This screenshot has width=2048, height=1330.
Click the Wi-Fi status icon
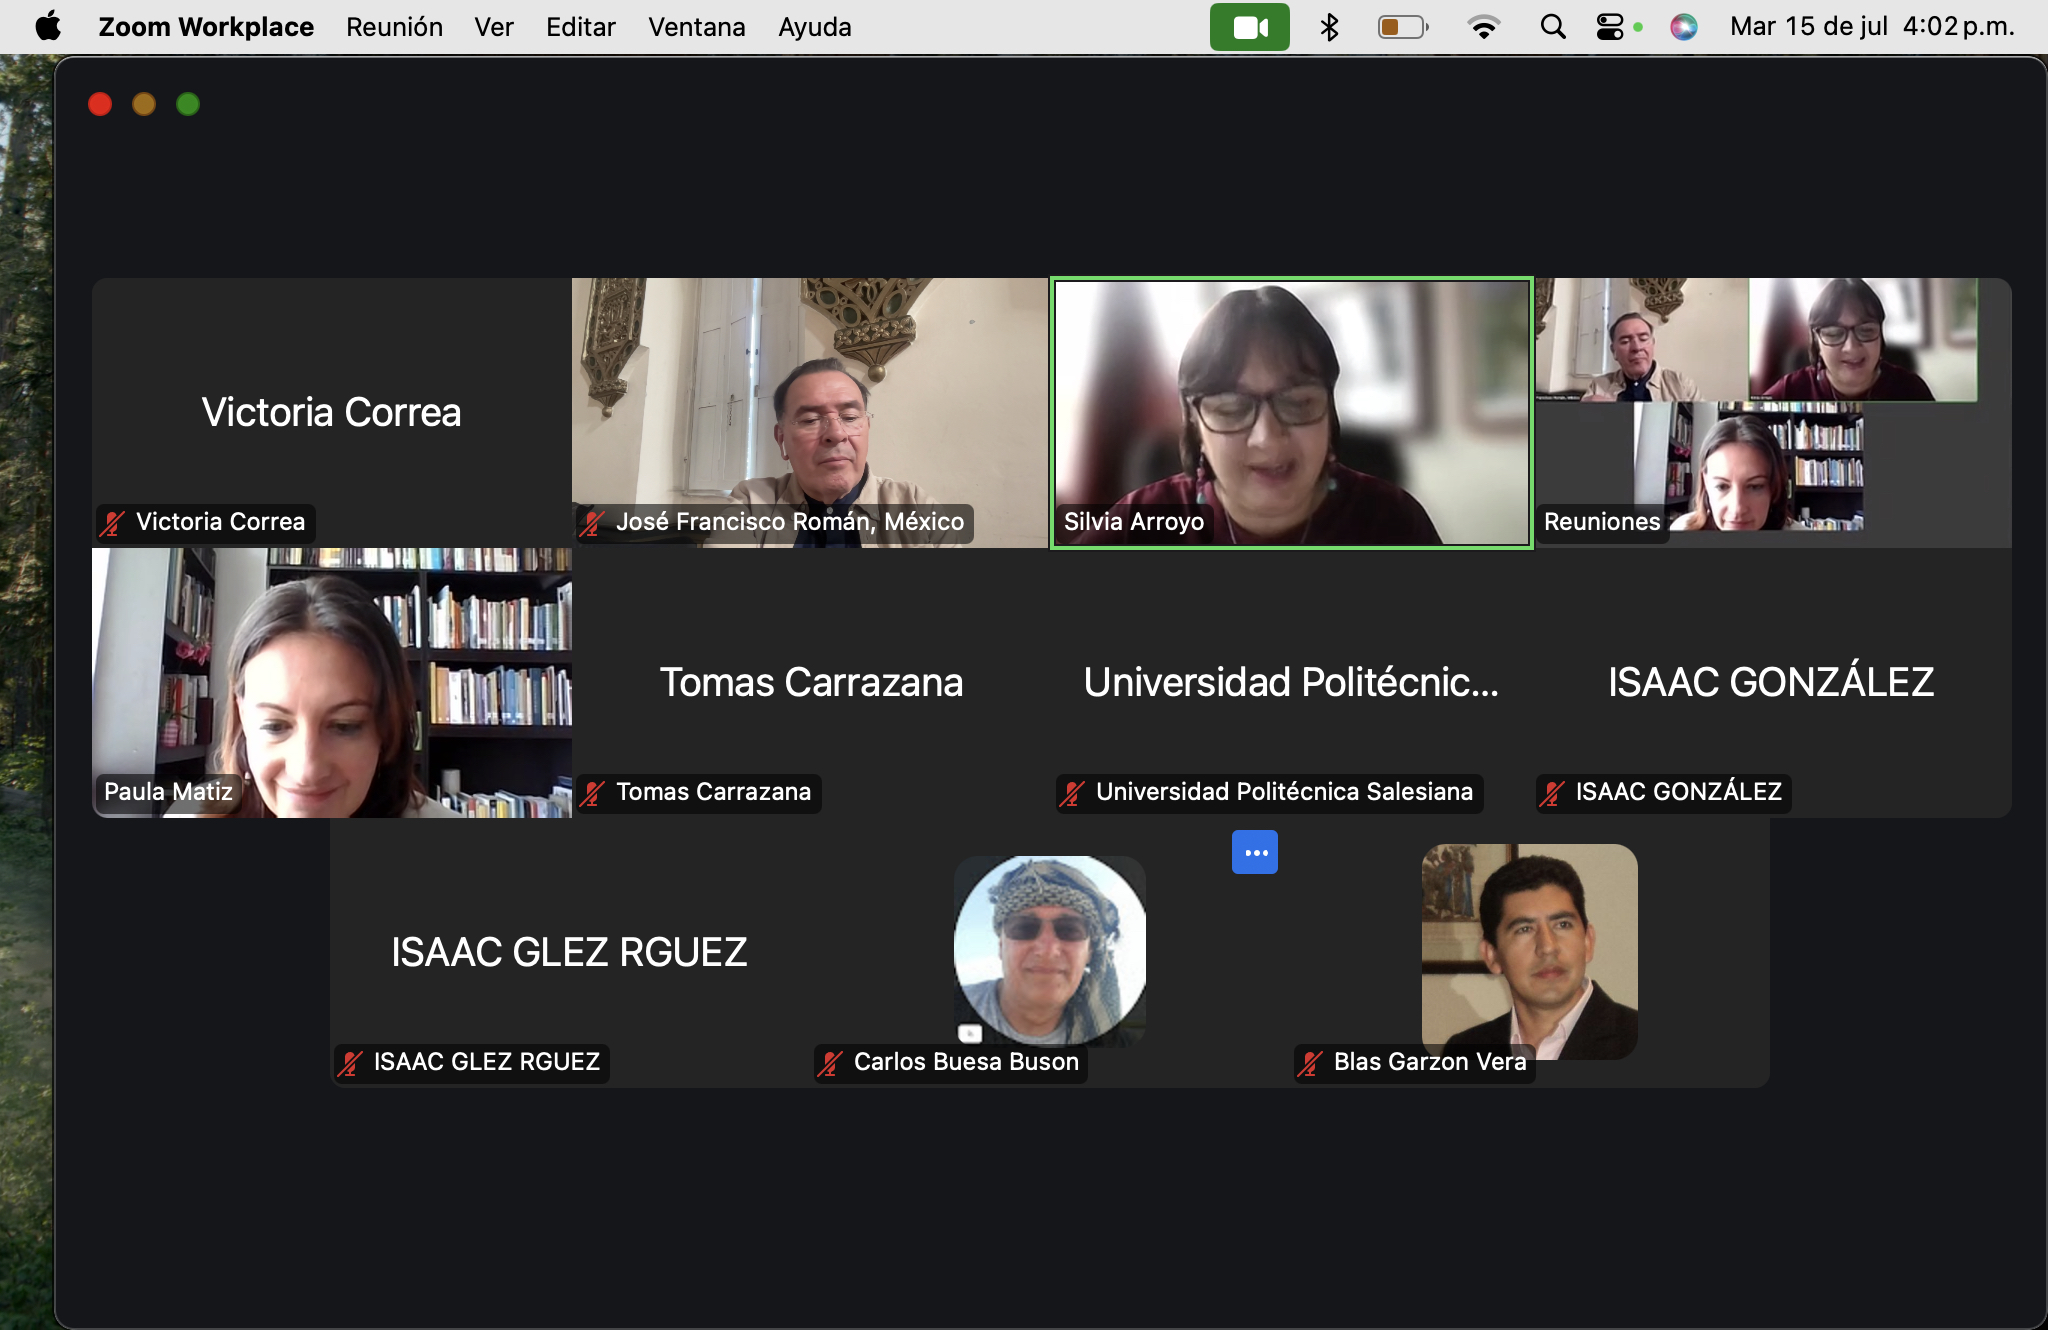[x=1483, y=27]
